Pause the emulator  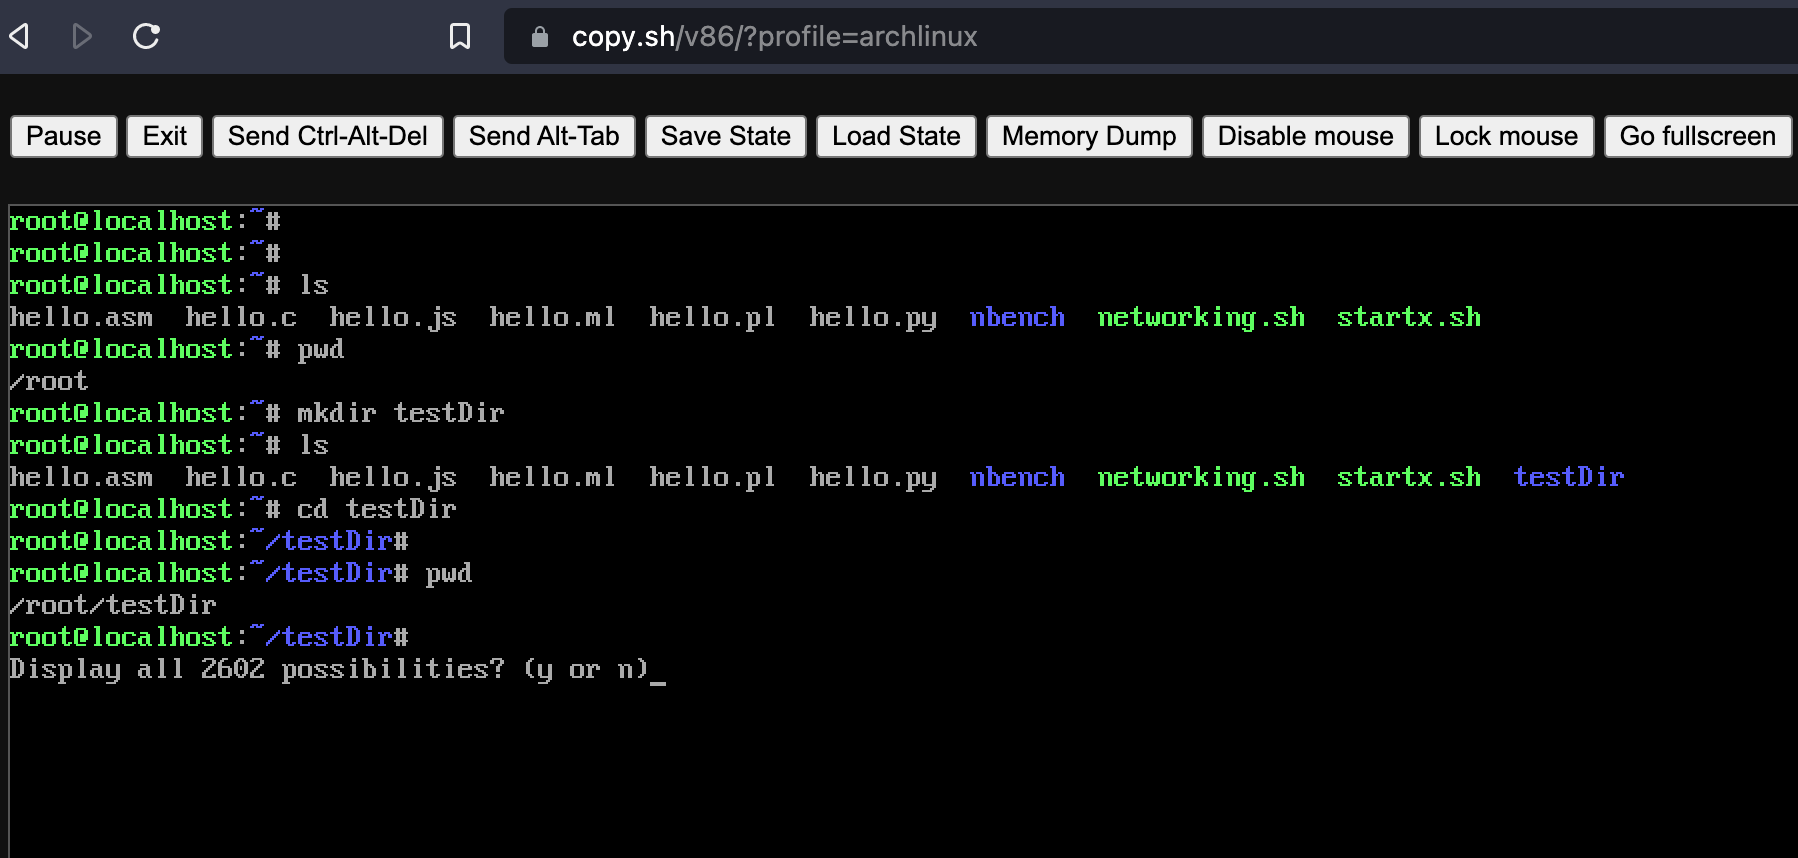pos(64,136)
